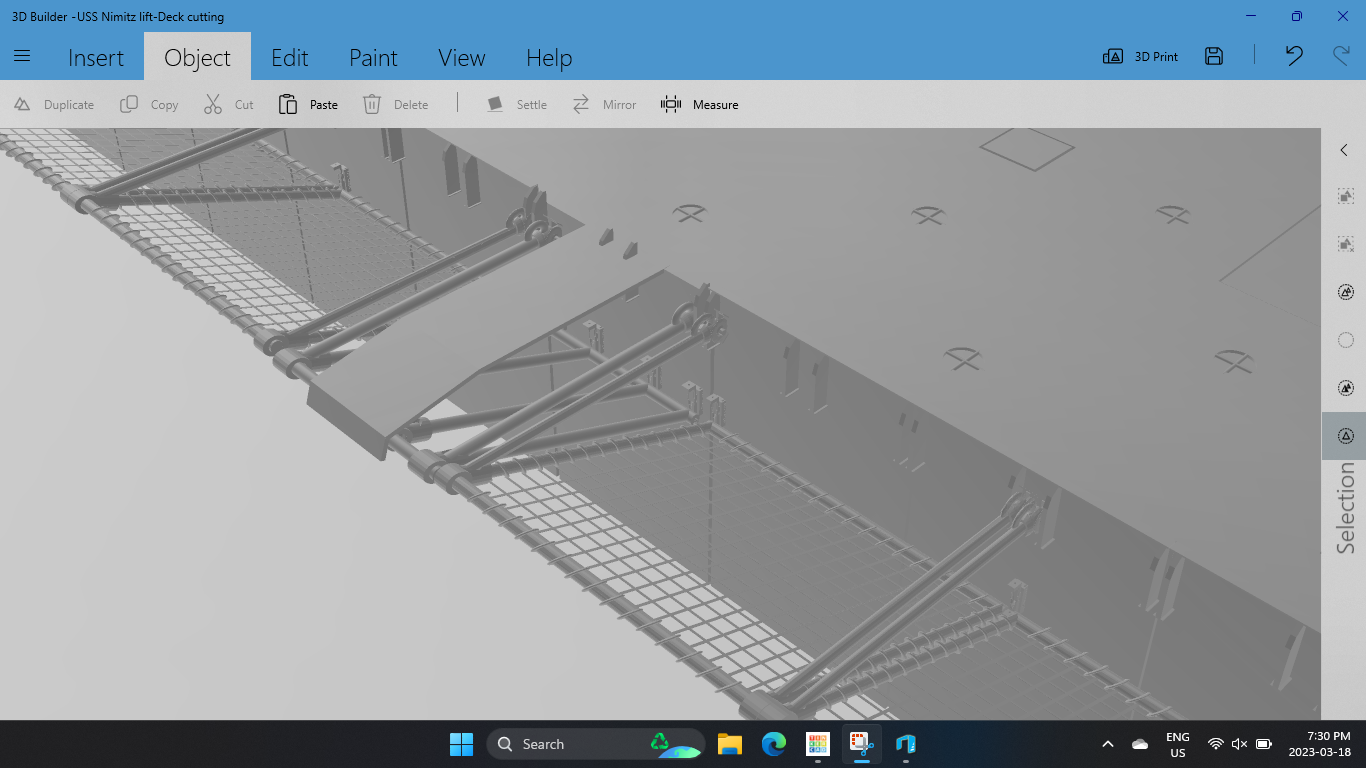Switch to 3D Builder taskbar icon
The width and height of the screenshot is (1366, 768).
(x=906, y=744)
